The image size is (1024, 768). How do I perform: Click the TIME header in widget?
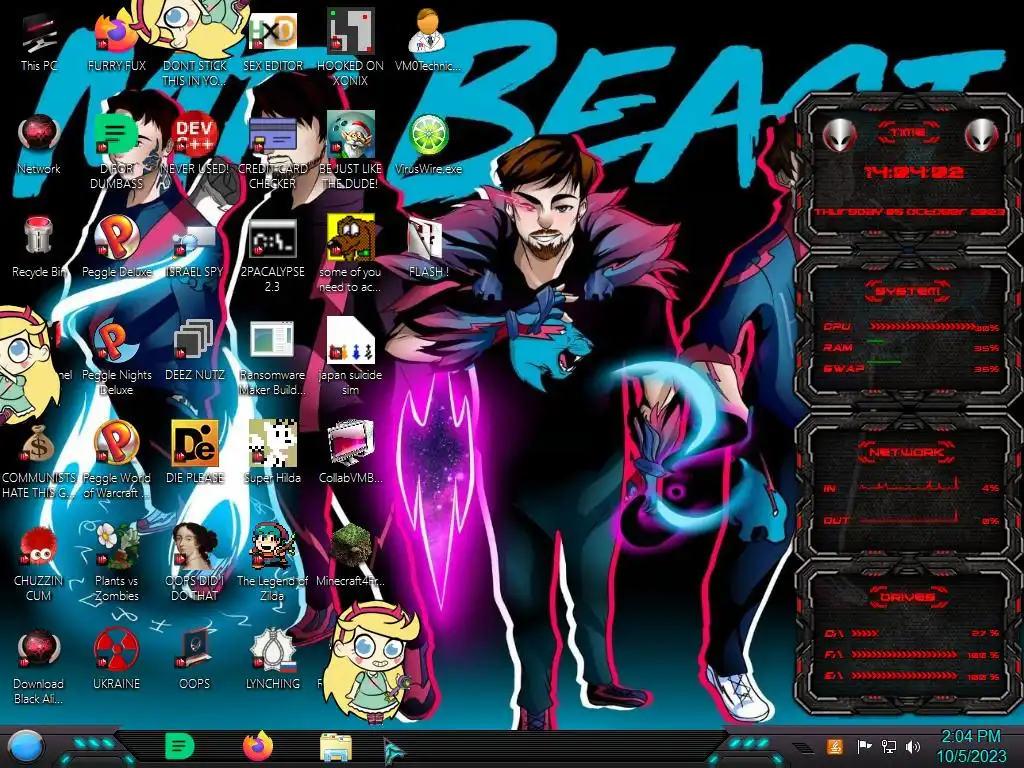[908, 133]
